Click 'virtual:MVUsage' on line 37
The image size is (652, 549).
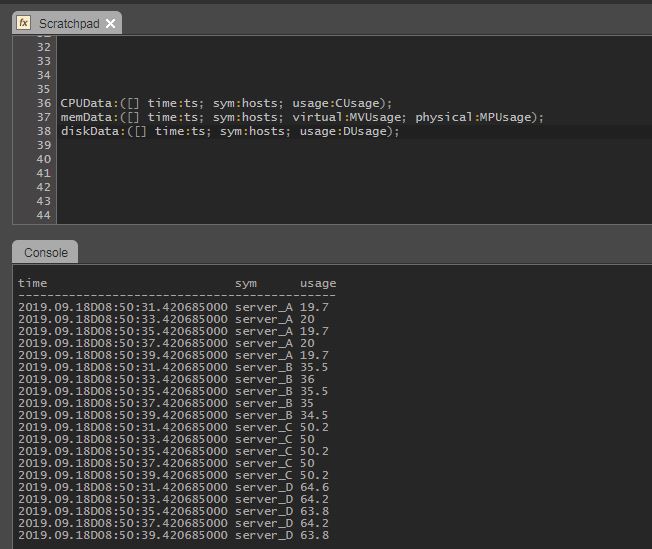pos(347,117)
